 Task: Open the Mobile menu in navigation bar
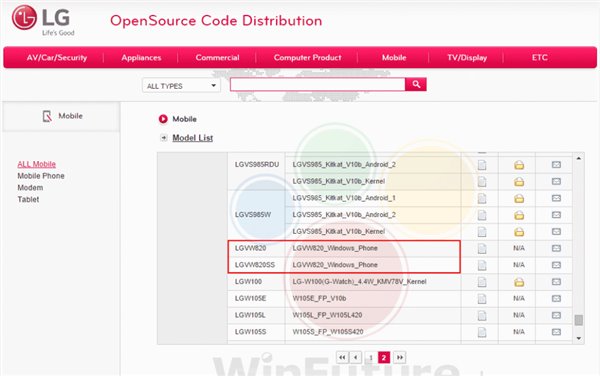point(394,58)
